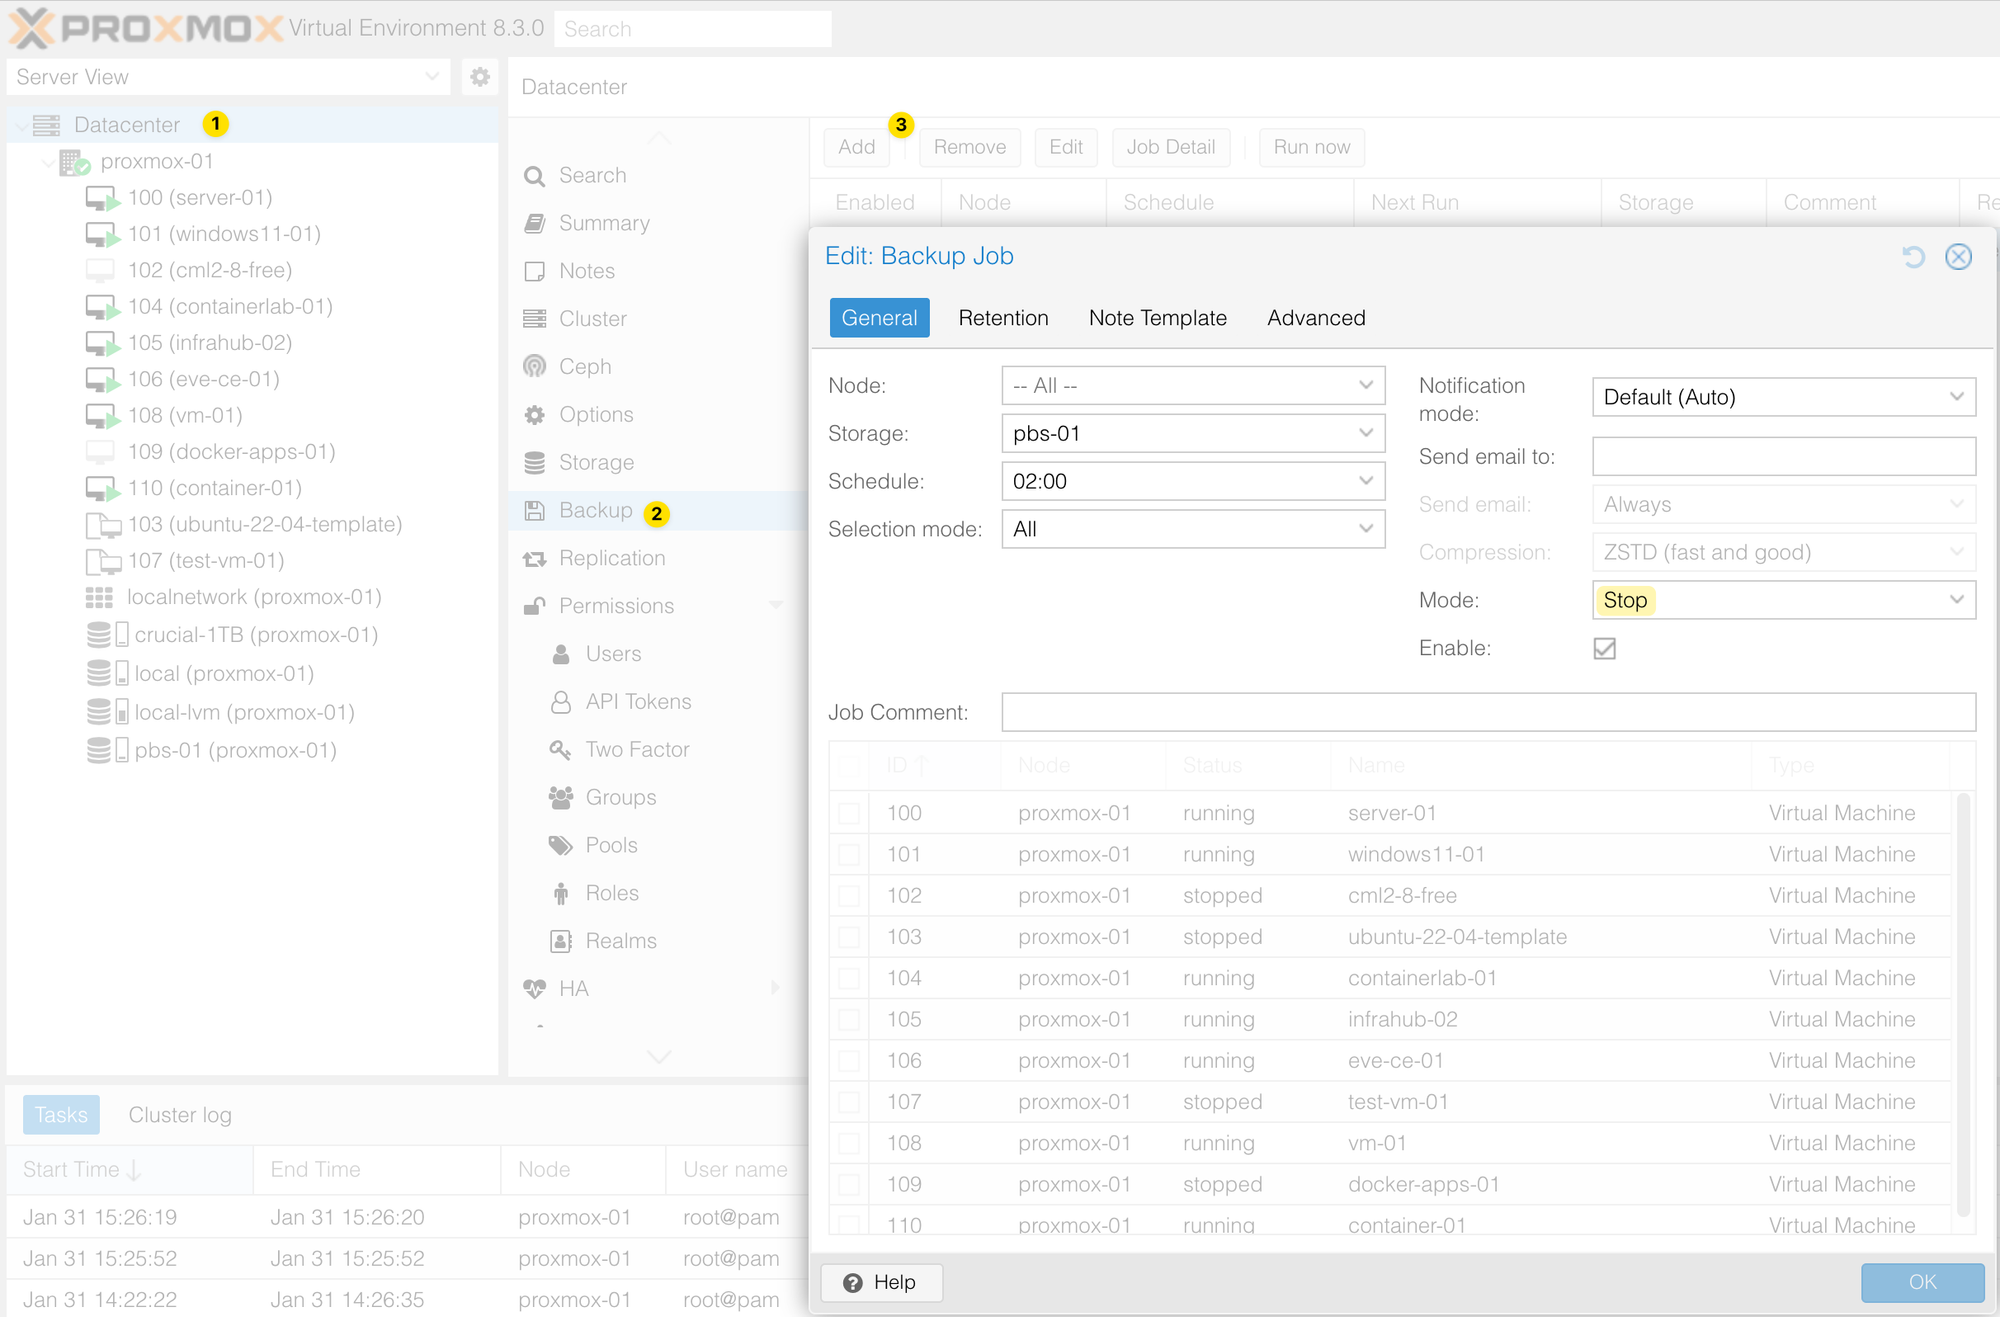Check the box for VM 100 server-01

coord(849,813)
